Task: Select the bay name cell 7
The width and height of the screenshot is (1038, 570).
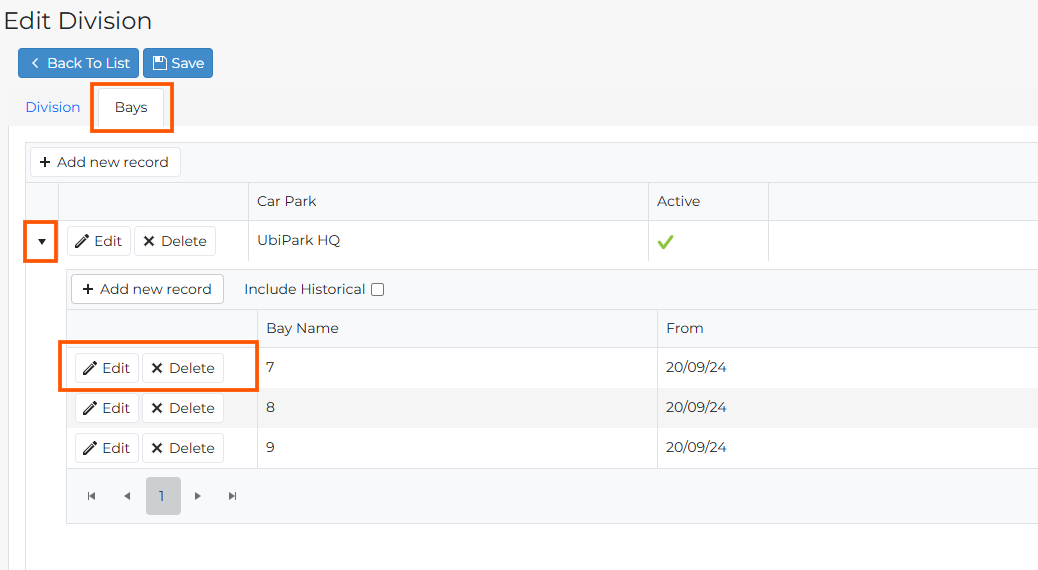Action: pos(457,367)
